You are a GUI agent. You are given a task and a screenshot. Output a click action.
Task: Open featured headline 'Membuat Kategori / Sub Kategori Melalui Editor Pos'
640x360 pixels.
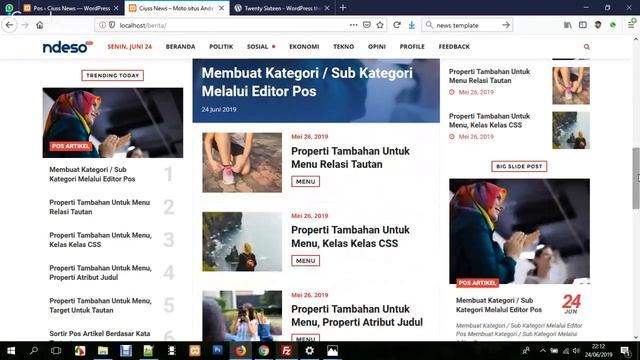(x=307, y=82)
